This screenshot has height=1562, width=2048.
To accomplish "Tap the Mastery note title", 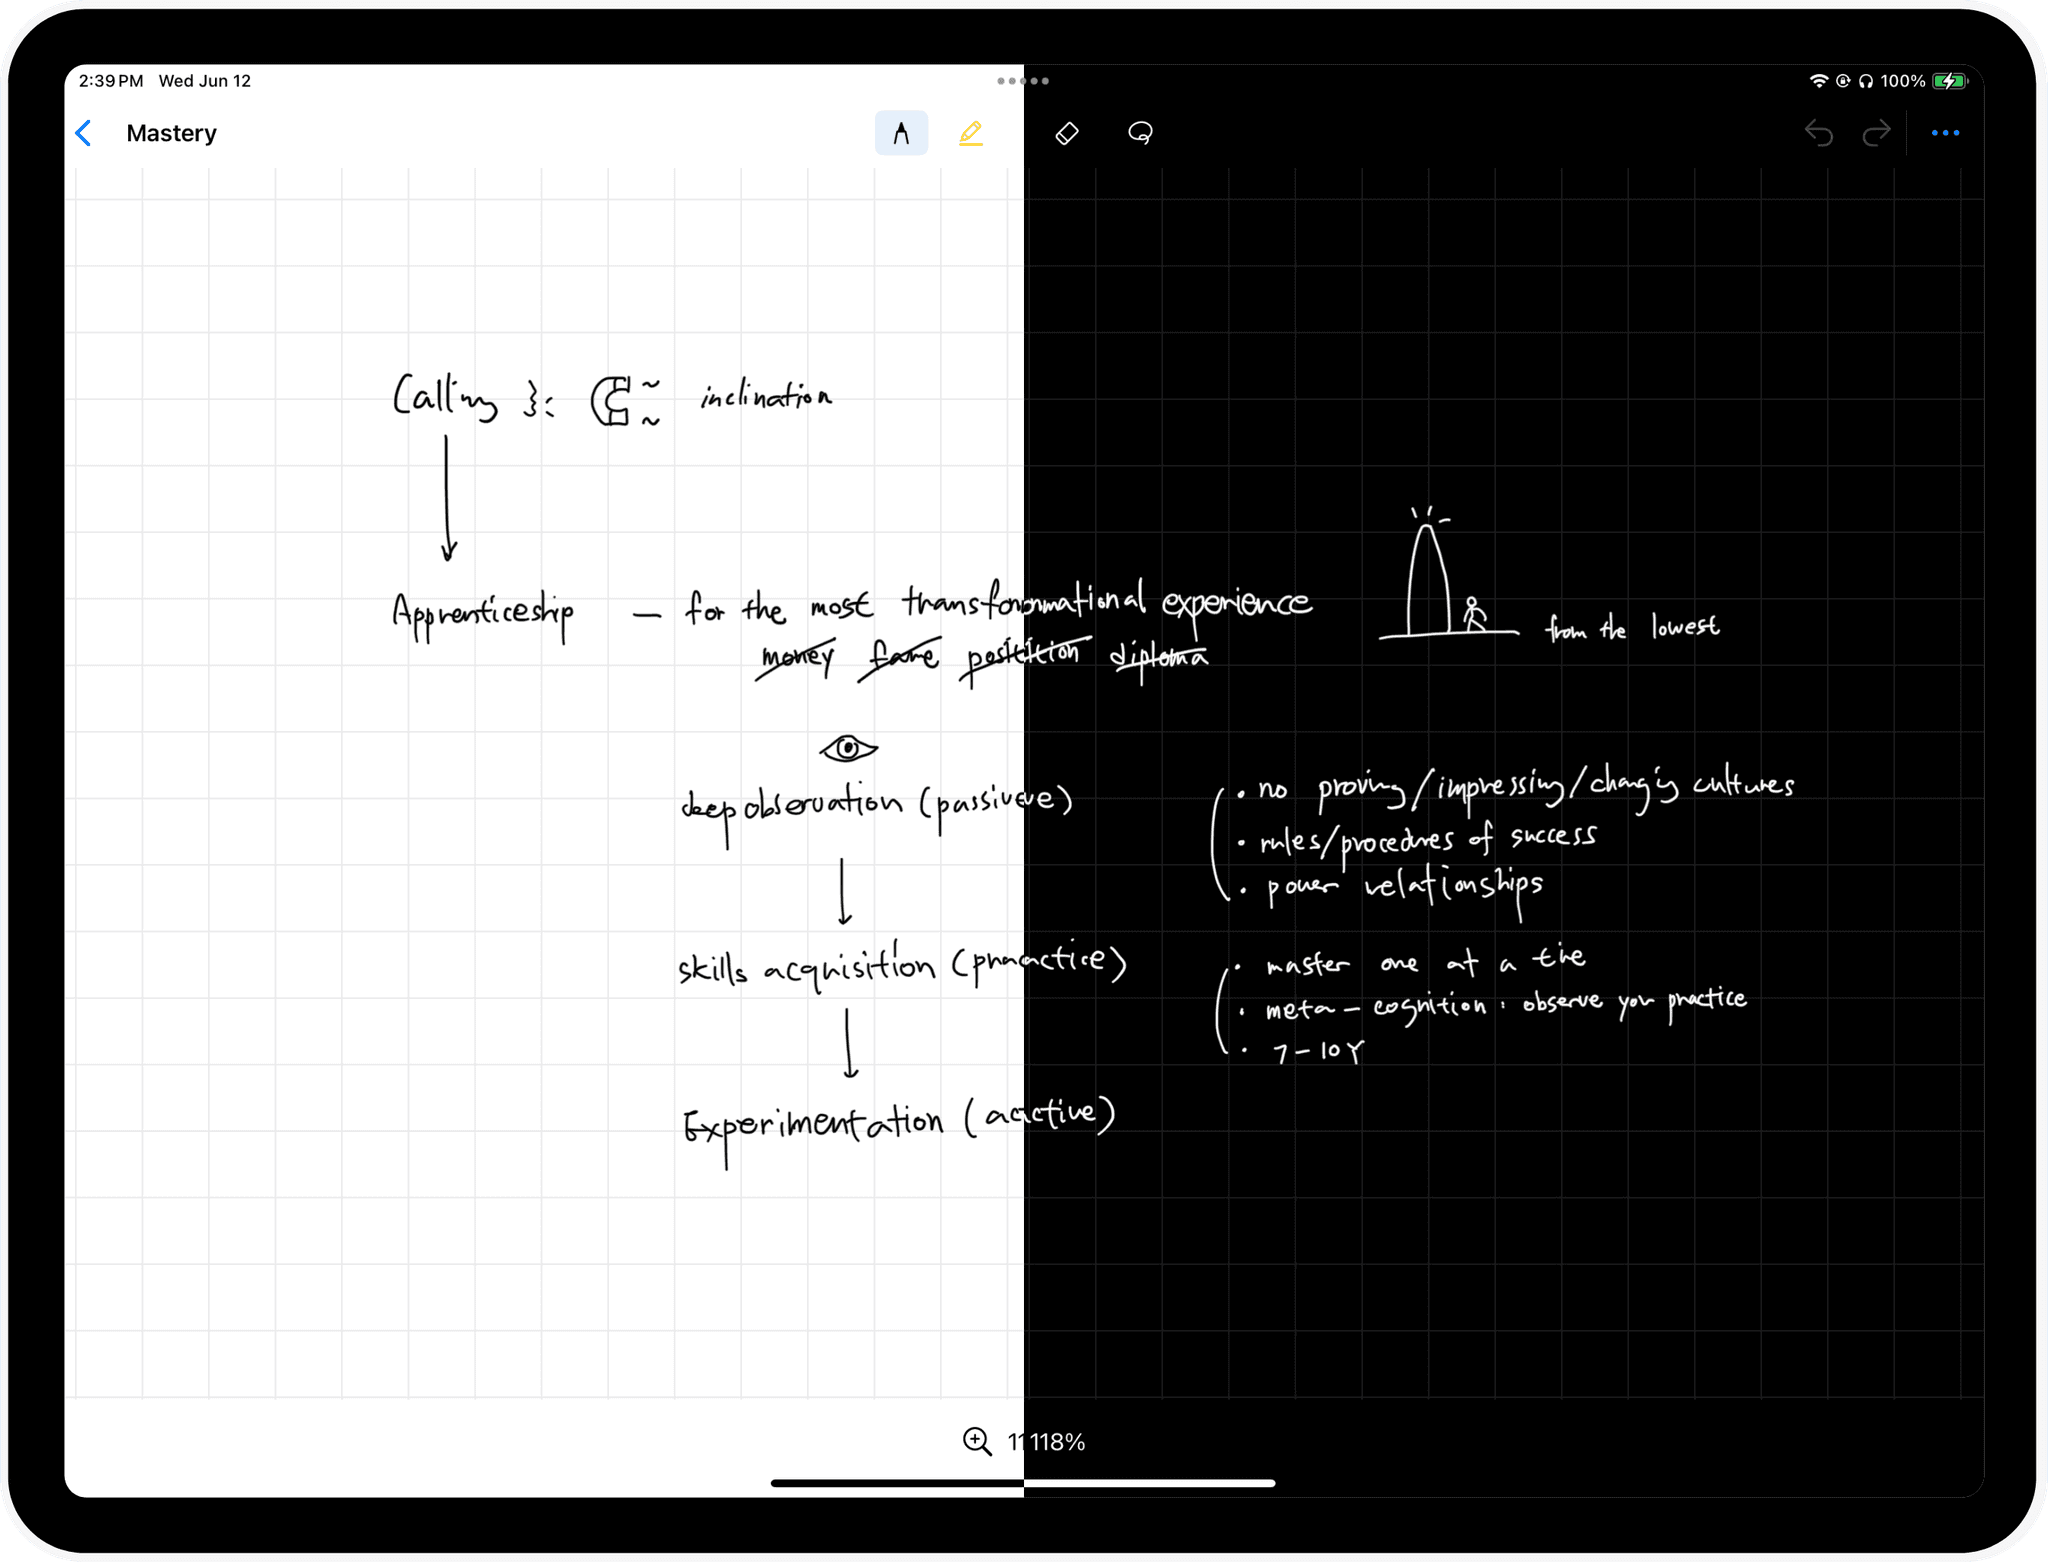I will click(x=171, y=133).
